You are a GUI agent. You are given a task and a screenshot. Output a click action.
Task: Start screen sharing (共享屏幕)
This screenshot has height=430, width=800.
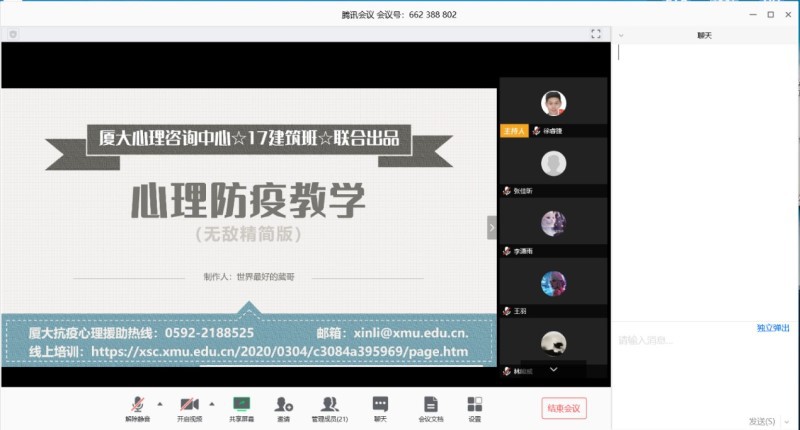tap(241, 404)
